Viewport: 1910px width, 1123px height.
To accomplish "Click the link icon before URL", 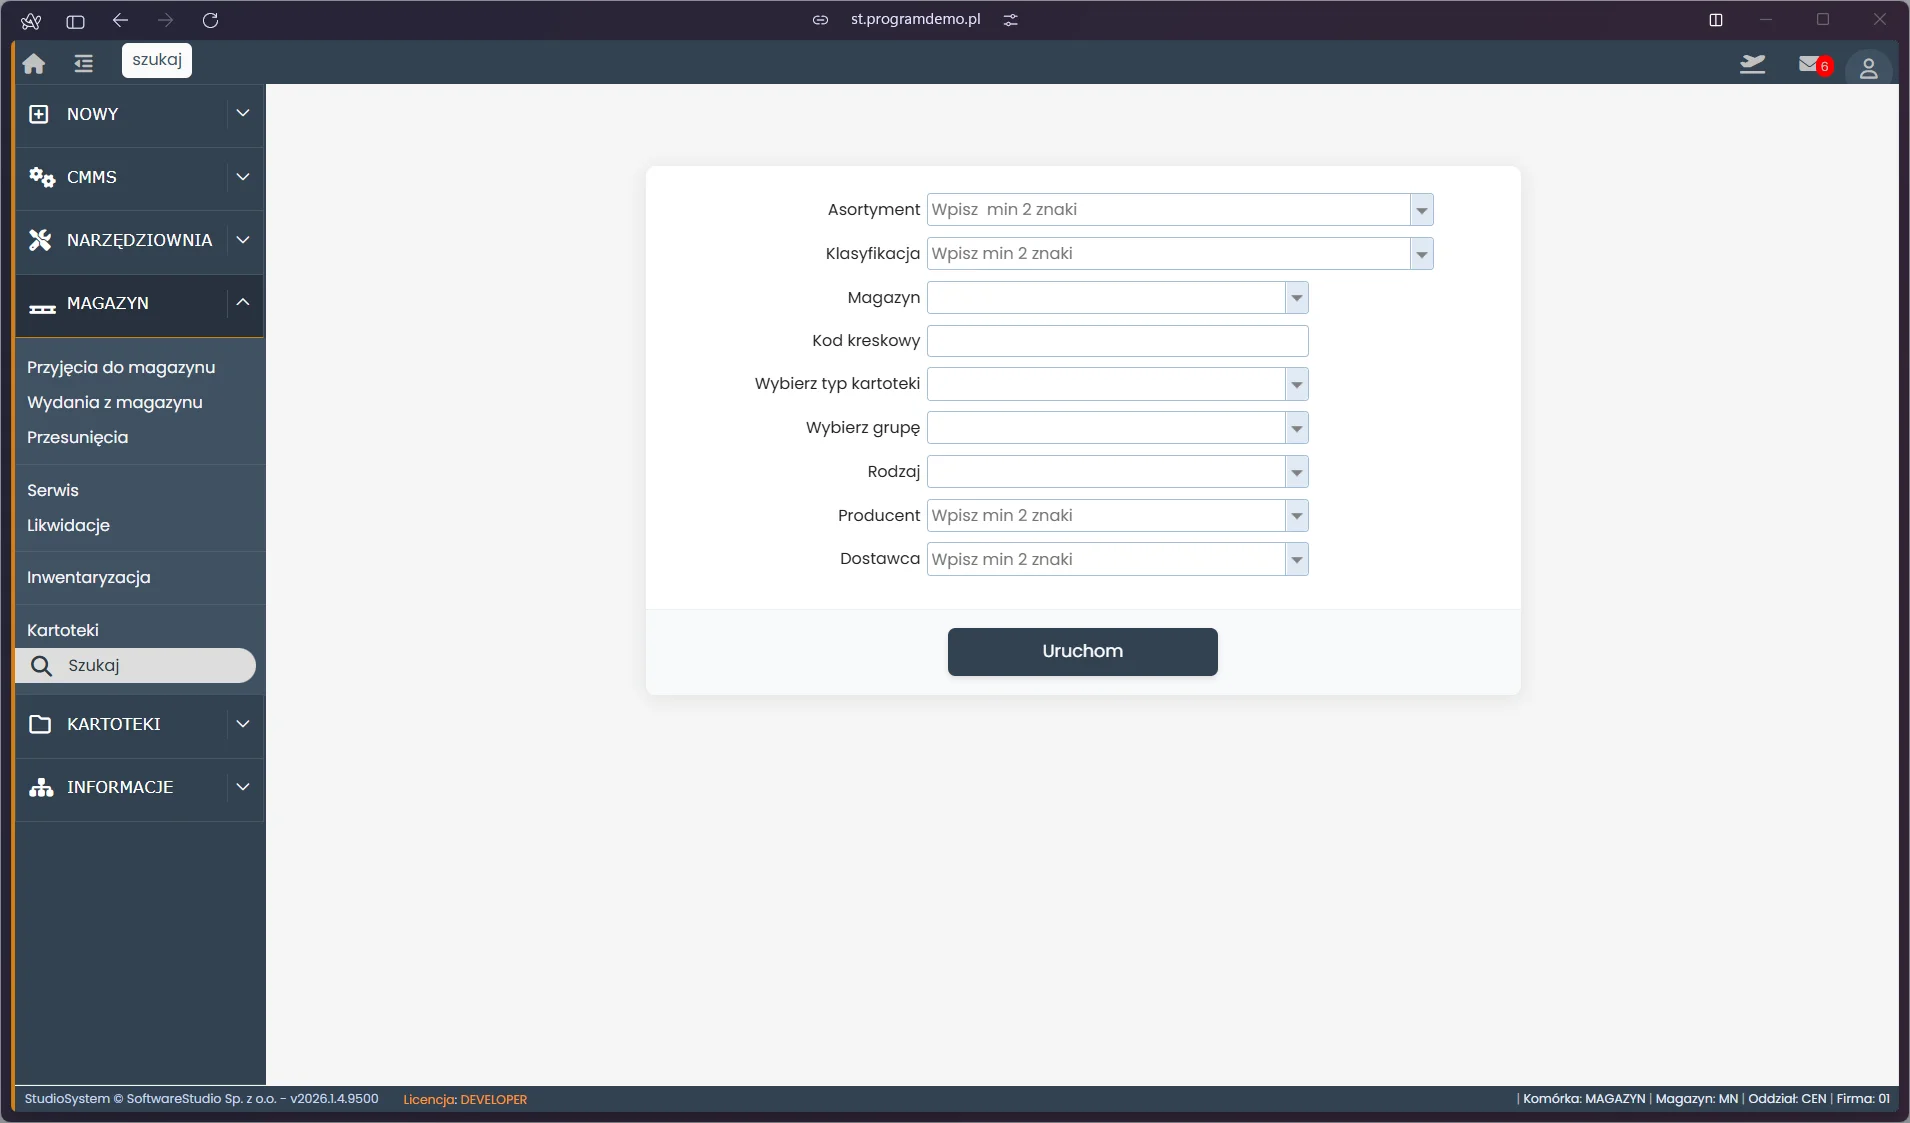I will (x=820, y=20).
